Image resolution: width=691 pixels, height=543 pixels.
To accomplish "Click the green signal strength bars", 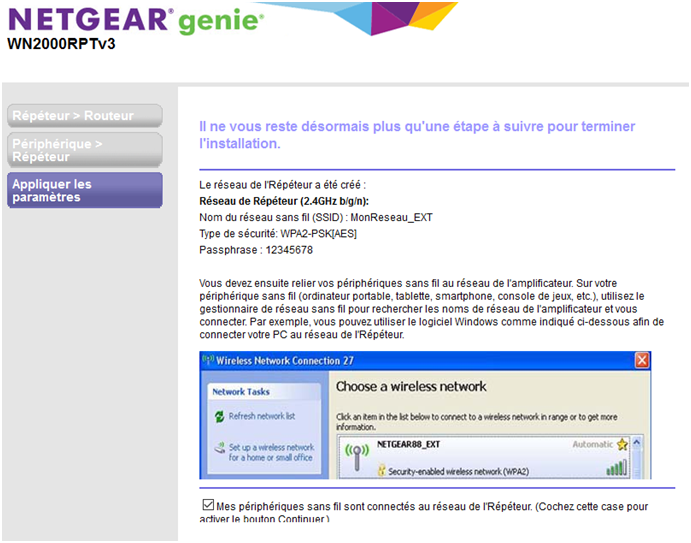I will tap(617, 468).
